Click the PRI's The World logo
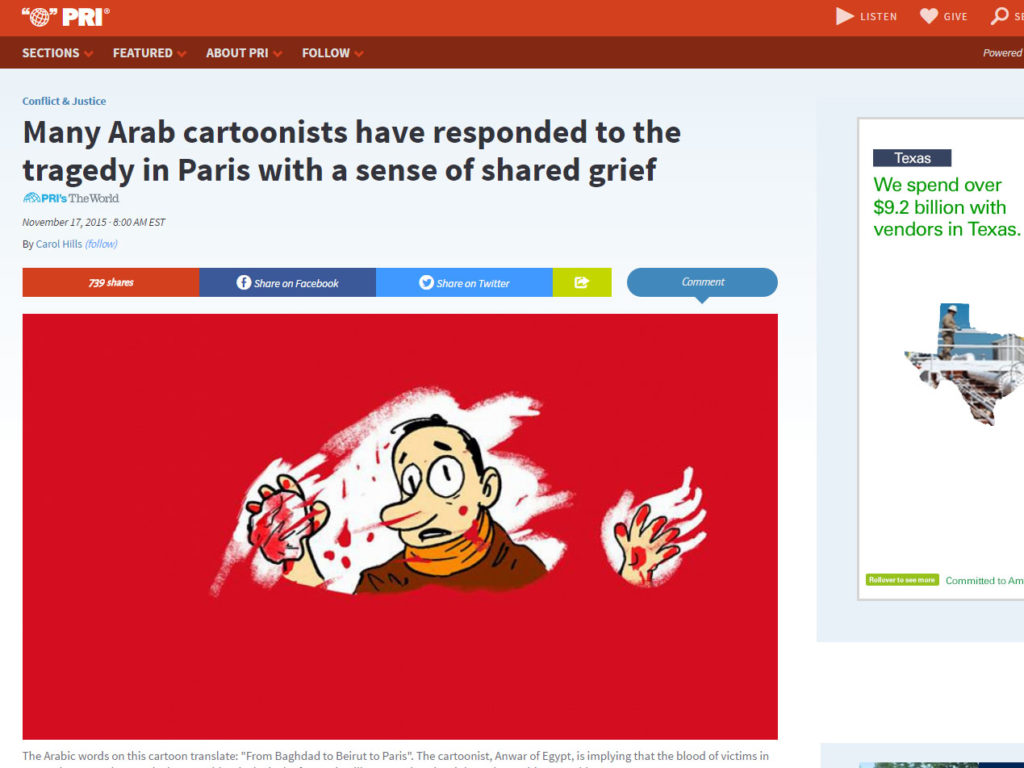 [x=71, y=198]
